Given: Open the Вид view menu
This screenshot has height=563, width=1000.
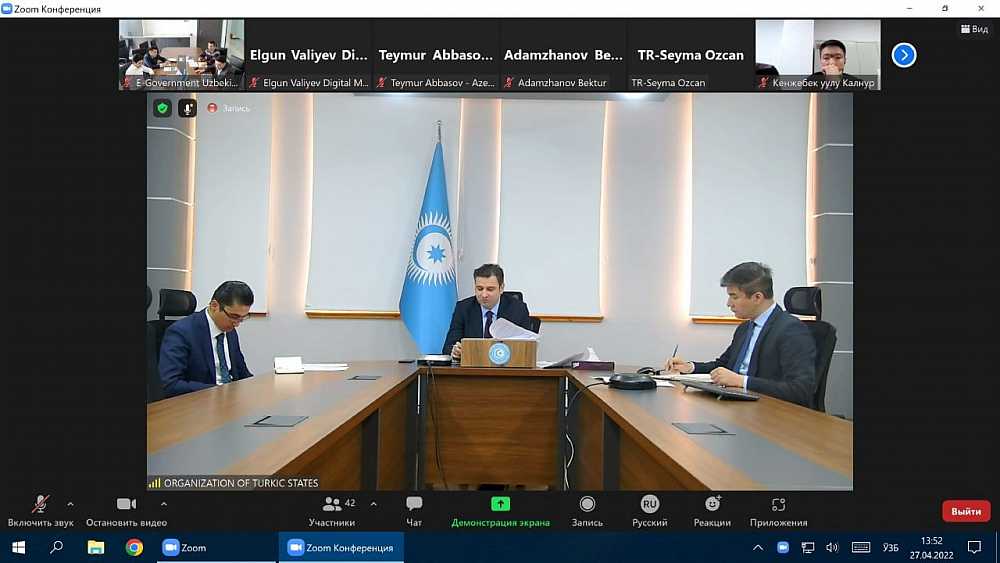Looking at the screenshot, I should click(x=974, y=29).
